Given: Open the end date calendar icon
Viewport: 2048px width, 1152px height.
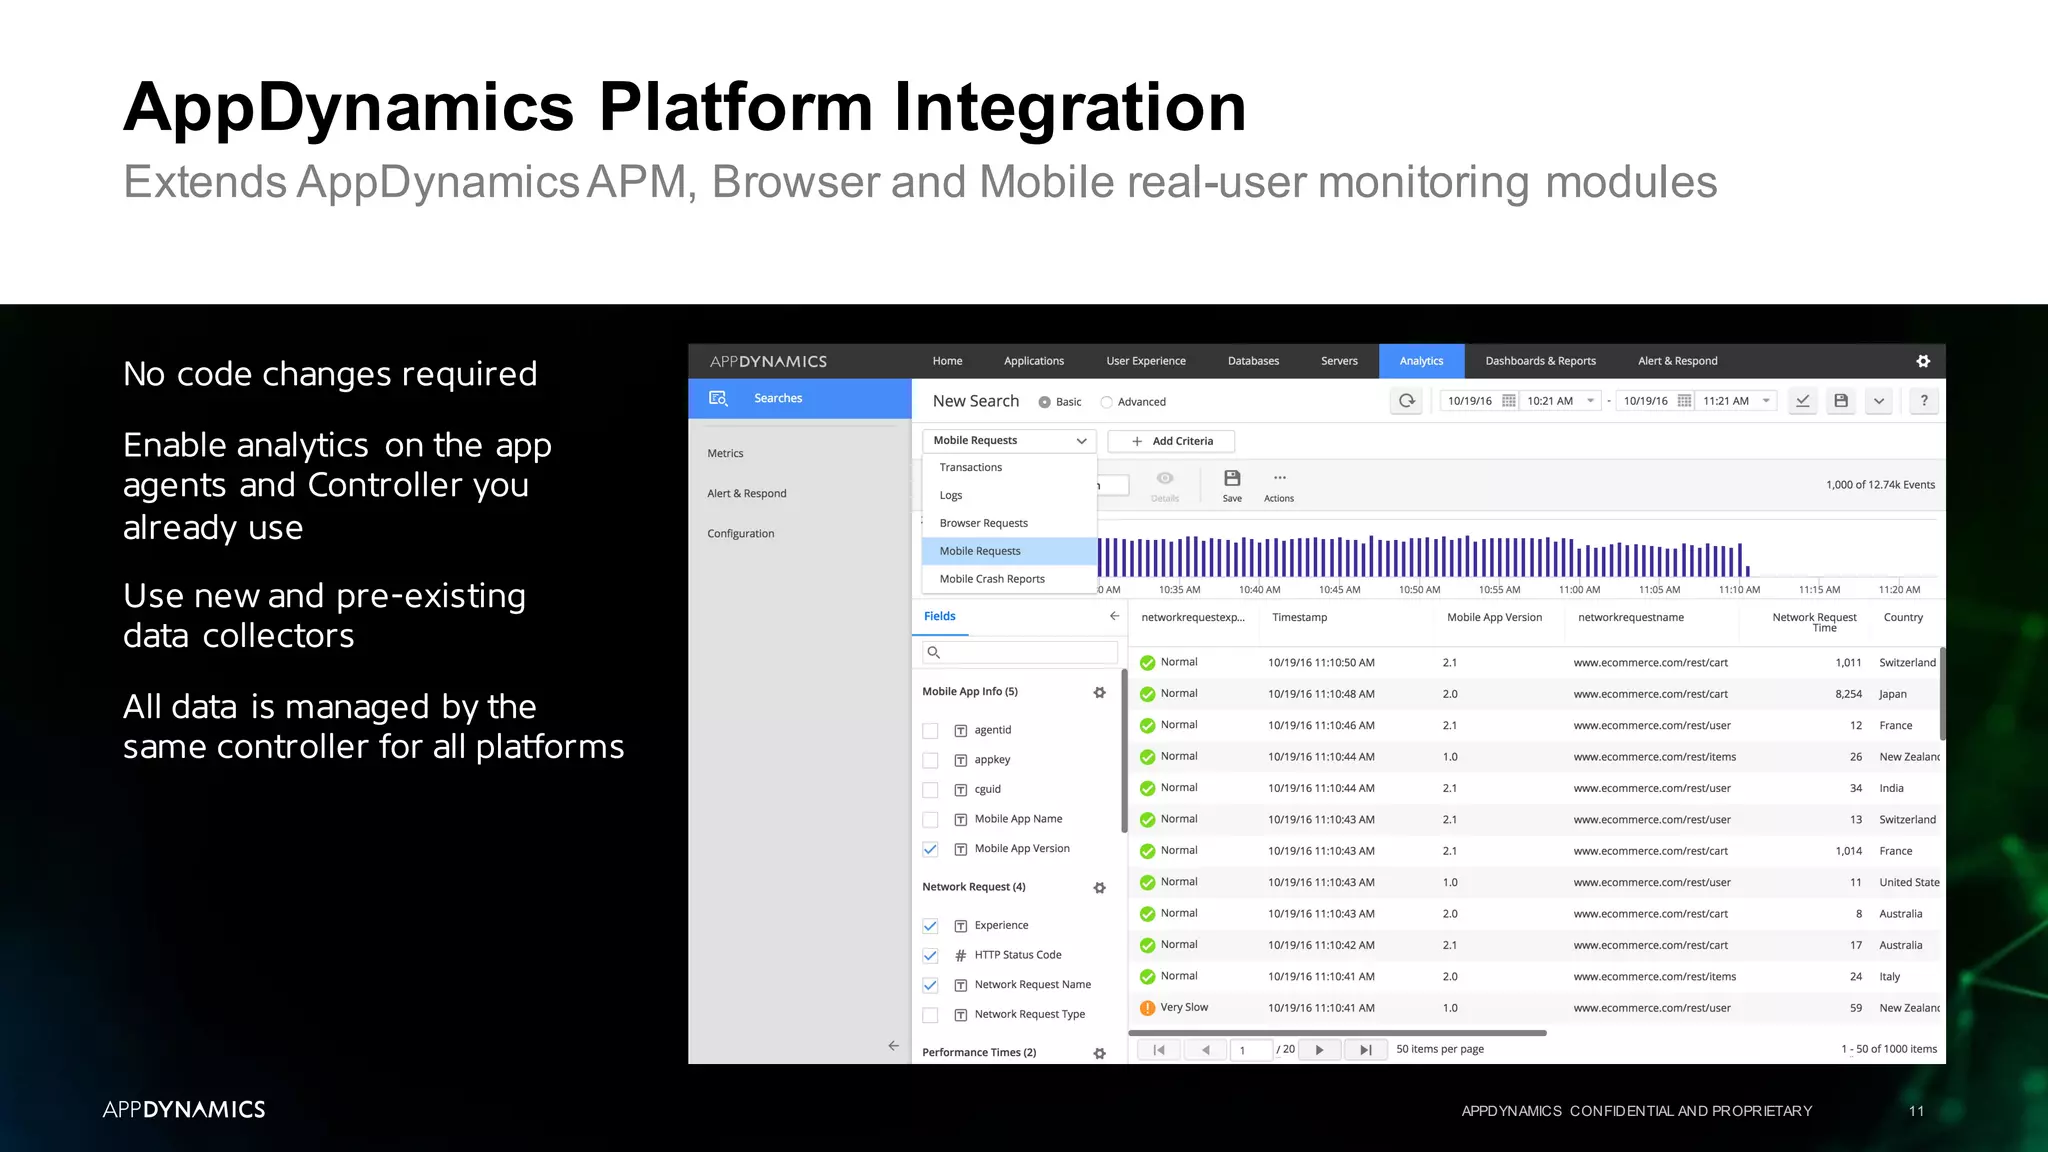Looking at the screenshot, I should click(1684, 401).
